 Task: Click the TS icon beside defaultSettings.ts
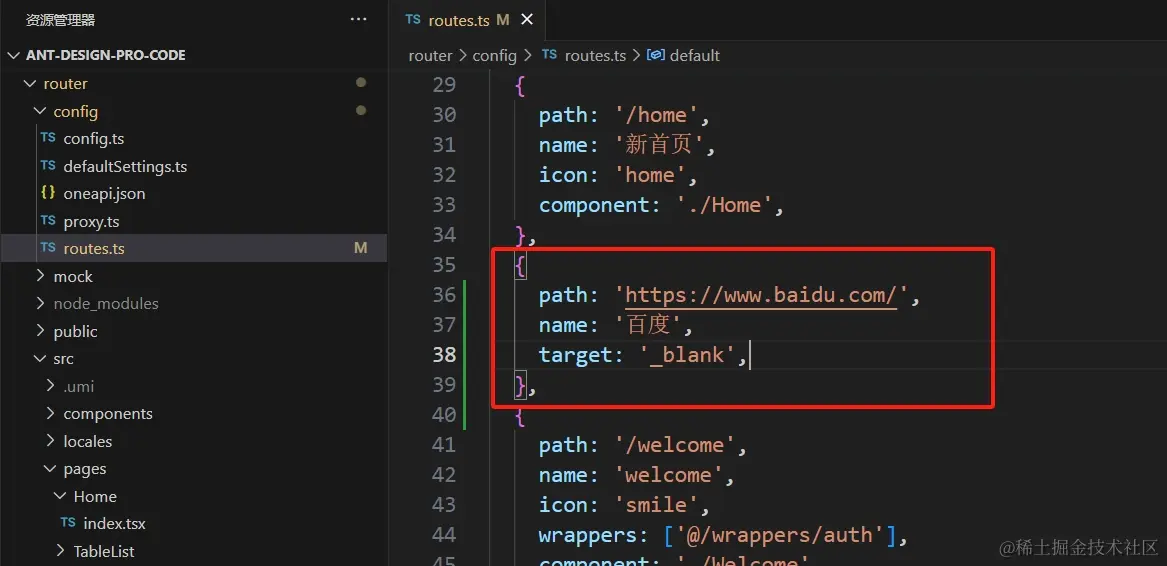[48, 165]
